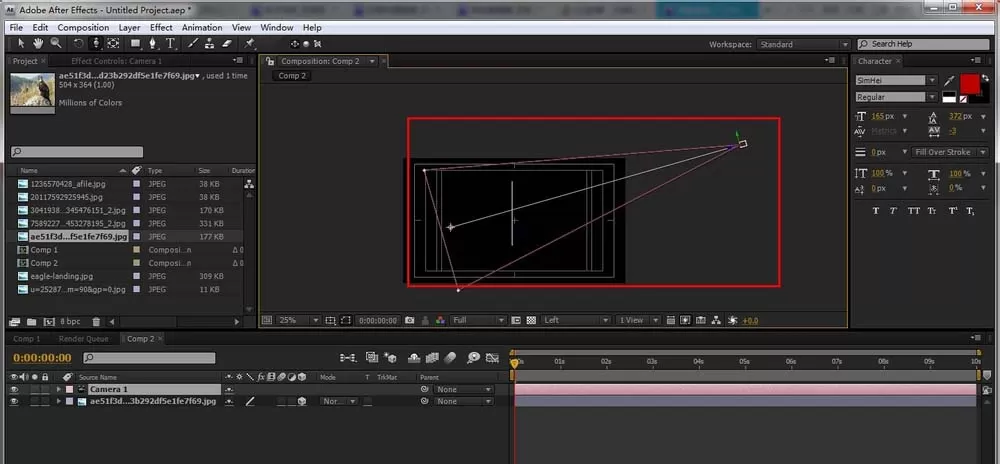Screen dimensions: 1000x464
Task: Take a snapshot with camera icon
Action: [410, 320]
